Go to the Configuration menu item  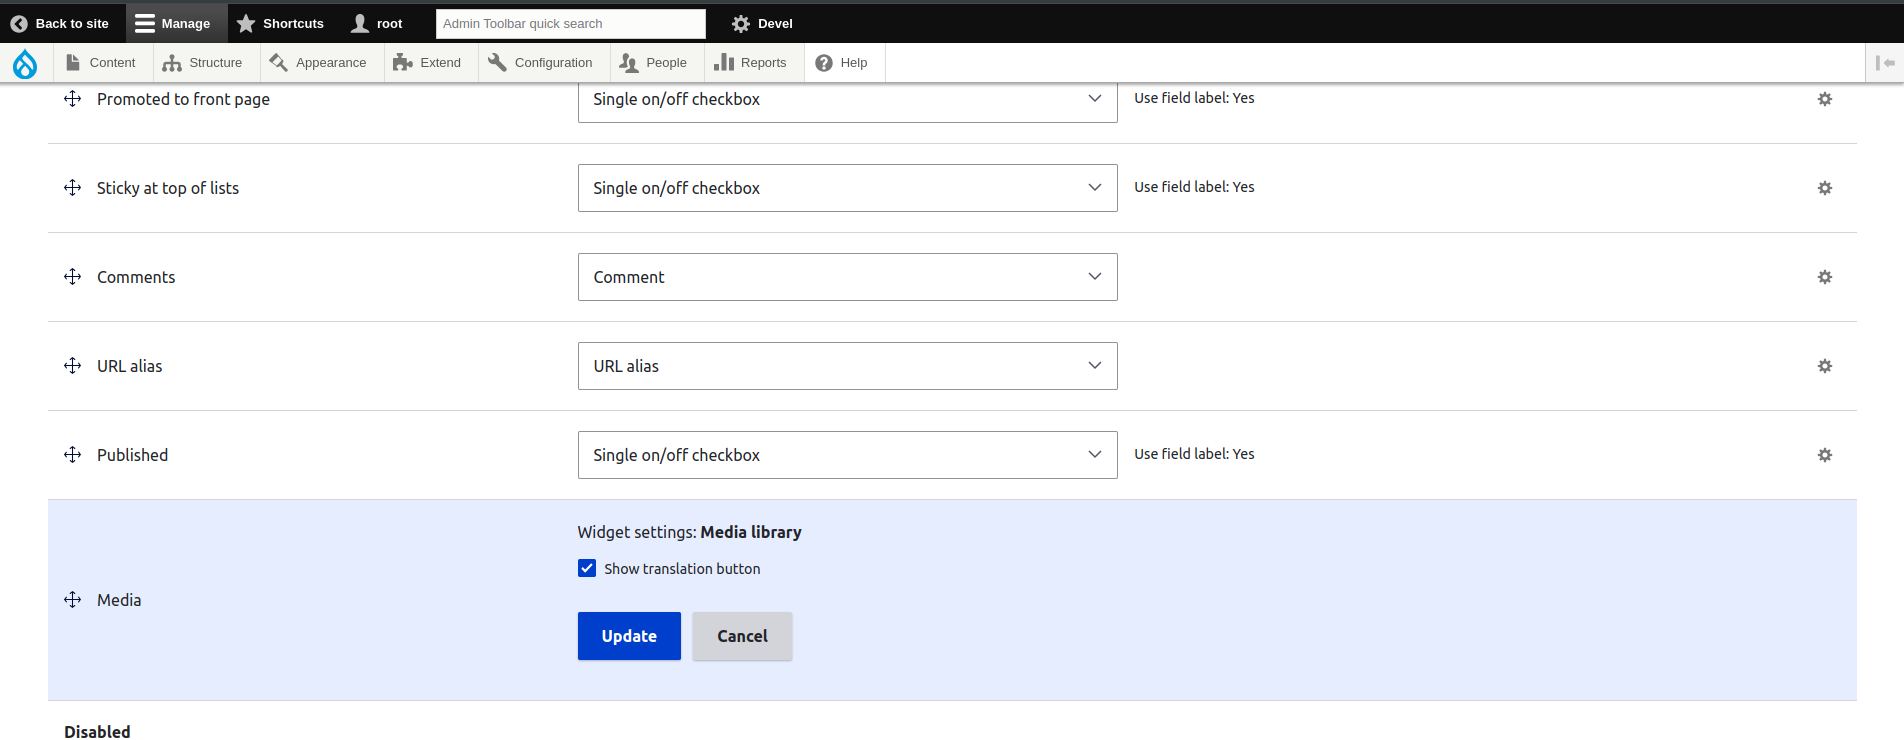pyautogui.click(x=541, y=63)
